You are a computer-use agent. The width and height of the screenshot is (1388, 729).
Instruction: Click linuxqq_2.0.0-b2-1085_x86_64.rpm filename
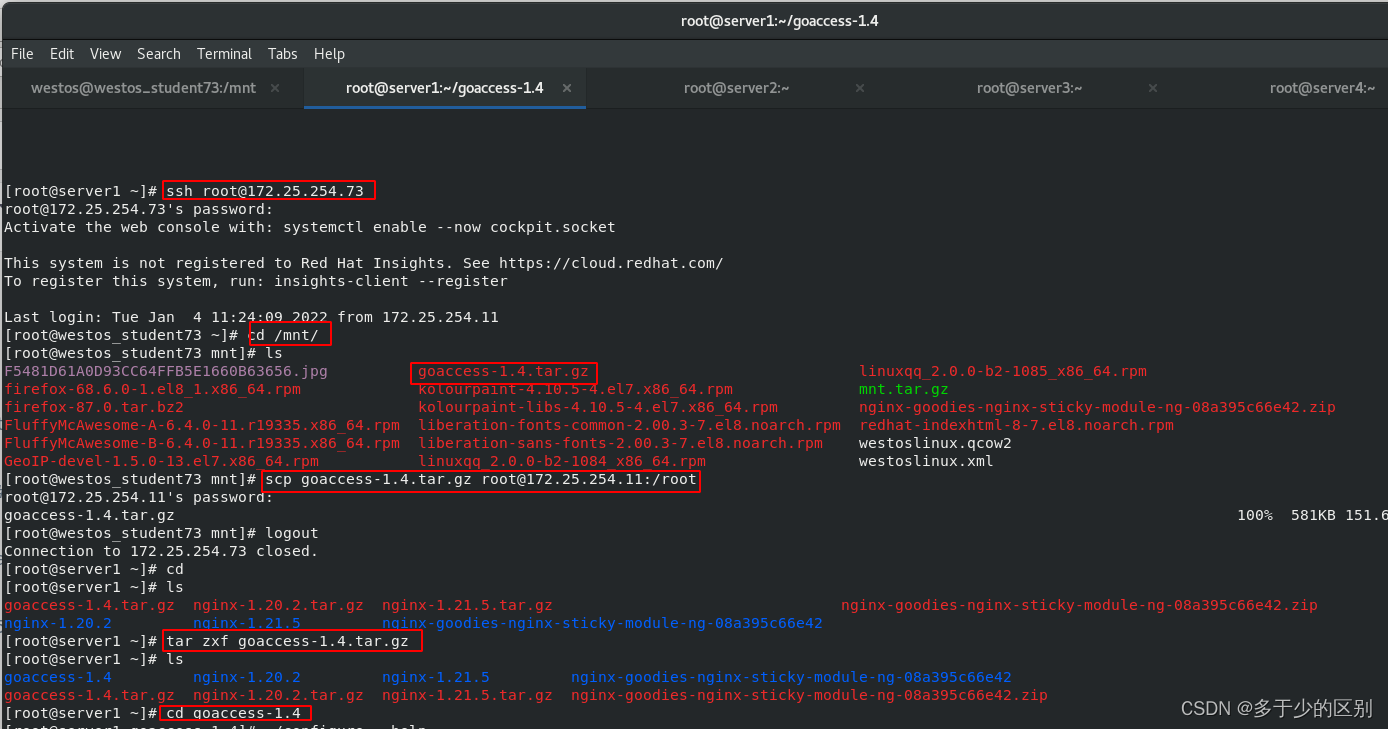pos(1003,371)
